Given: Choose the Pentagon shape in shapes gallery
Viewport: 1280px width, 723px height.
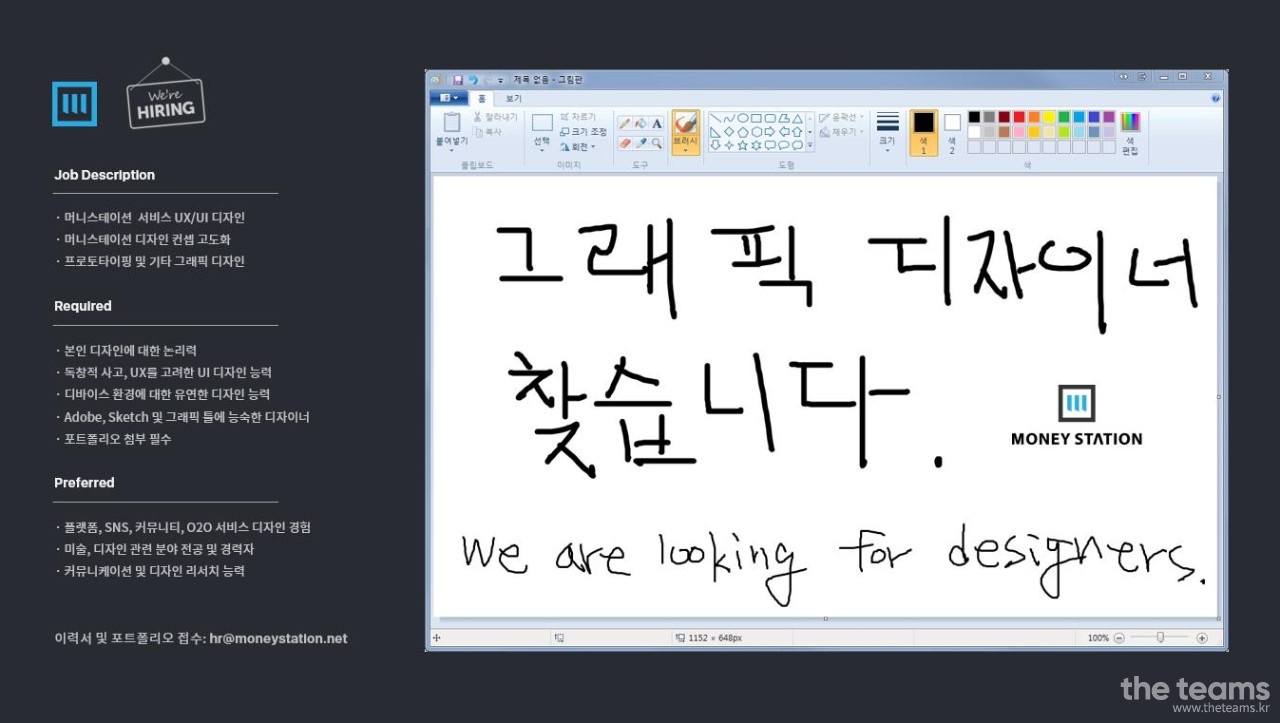Looking at the screenshot, I should (743, 132).
